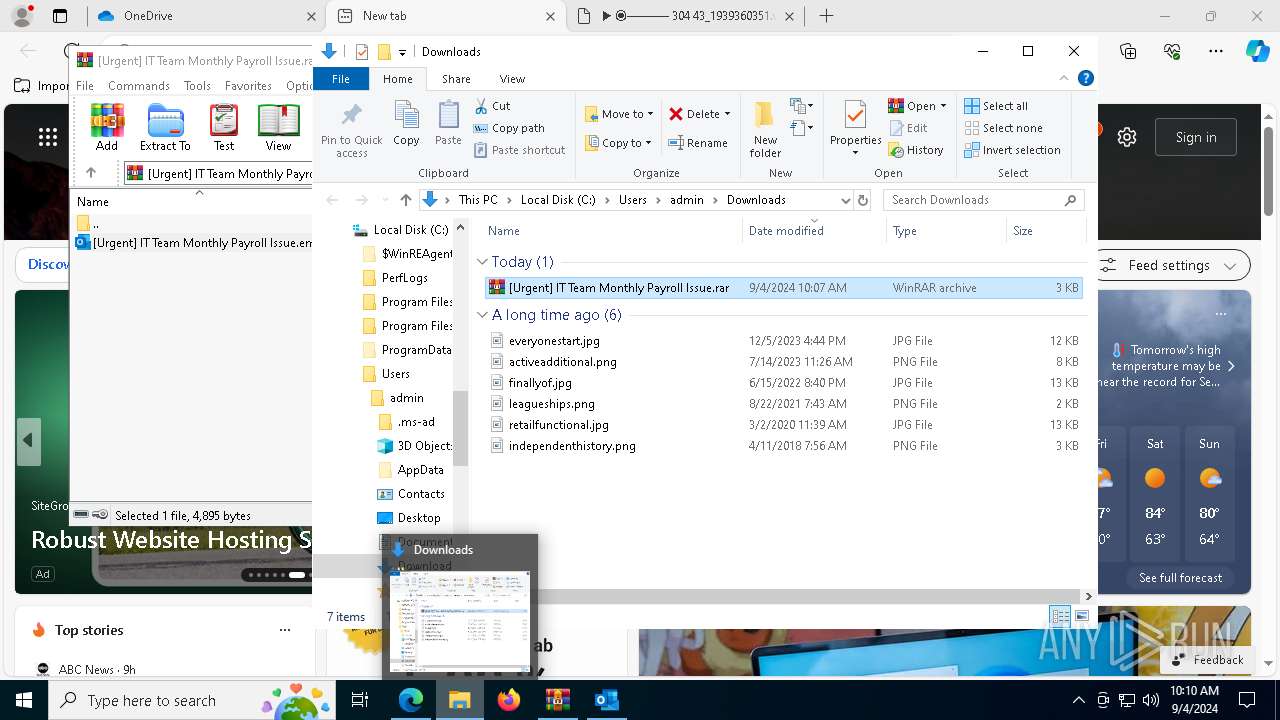
Task: Click Paste shortcut in the ribbon
Action: pos(519,150)
